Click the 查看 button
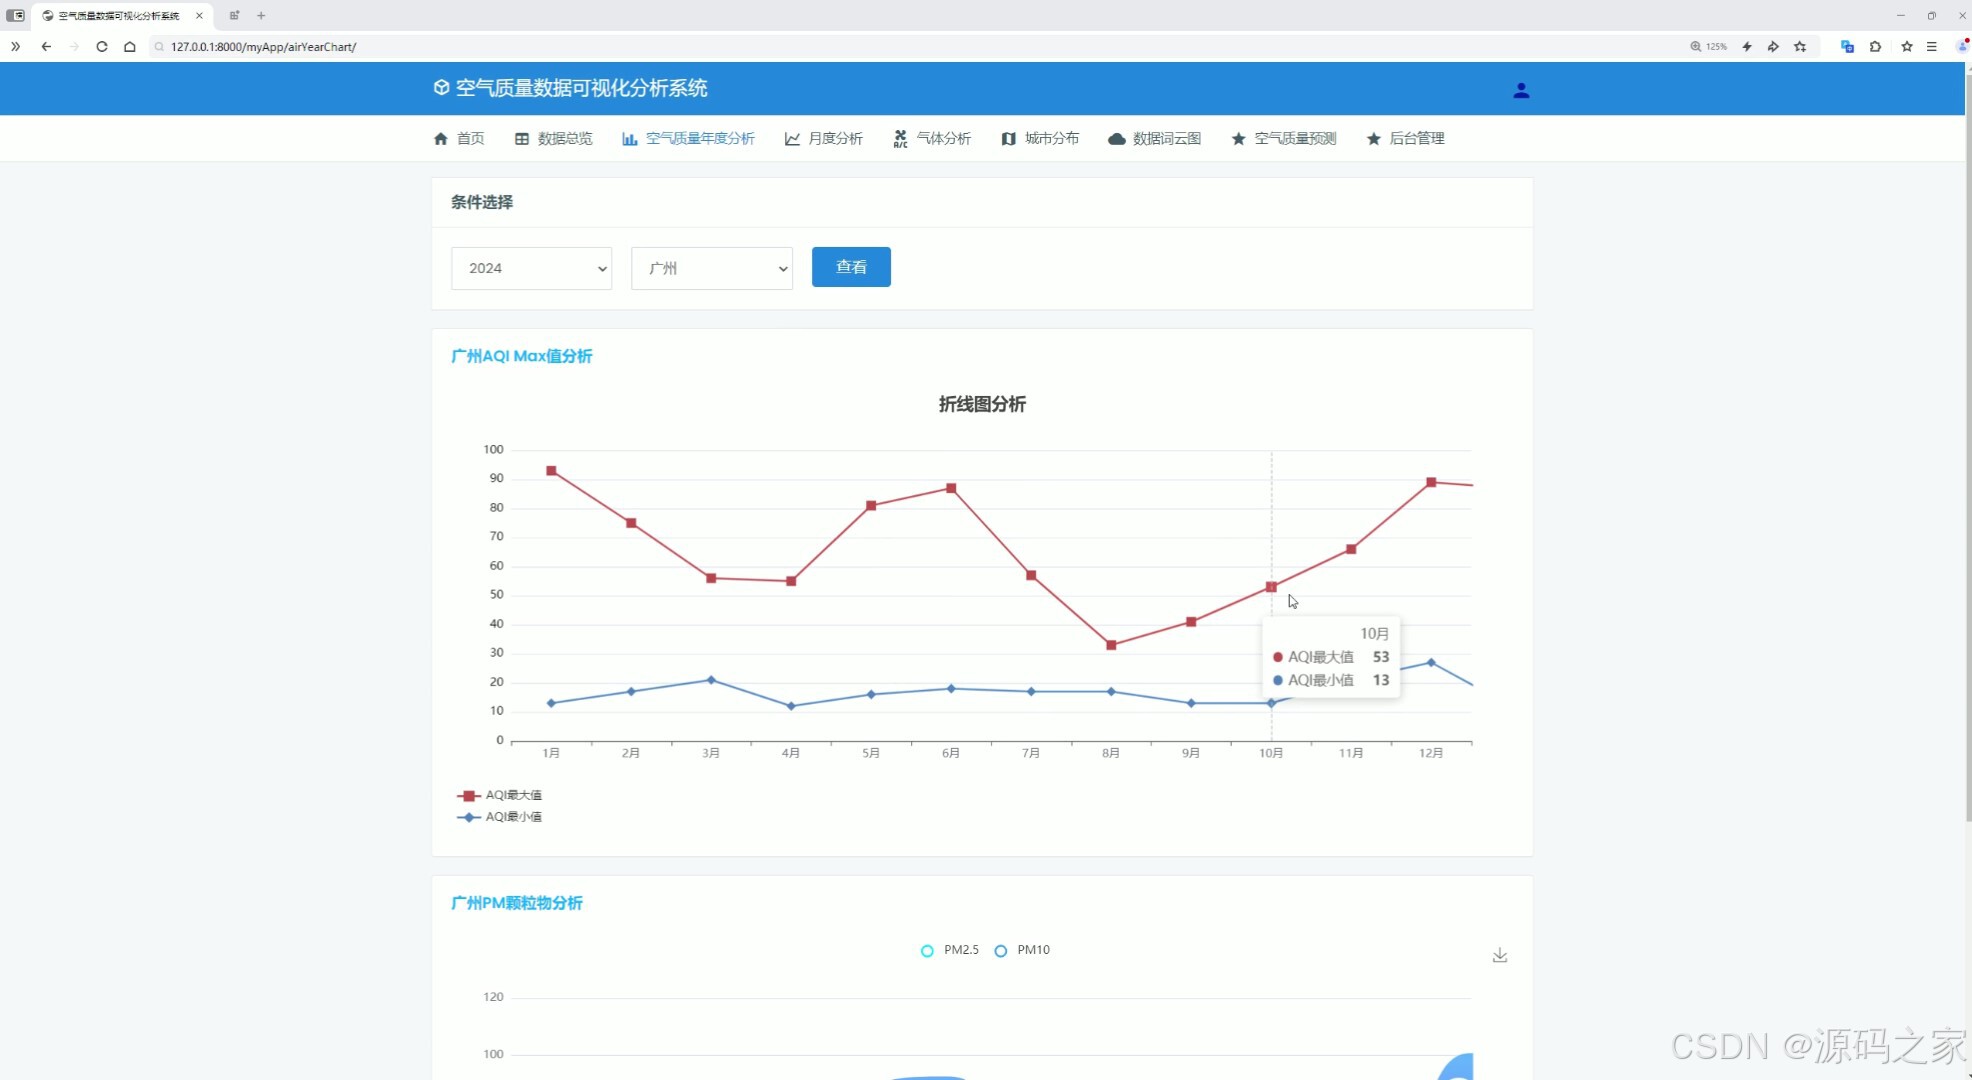Image resolution: width=1972 pixels, height=1080 pixels. (x=850, y=267)
